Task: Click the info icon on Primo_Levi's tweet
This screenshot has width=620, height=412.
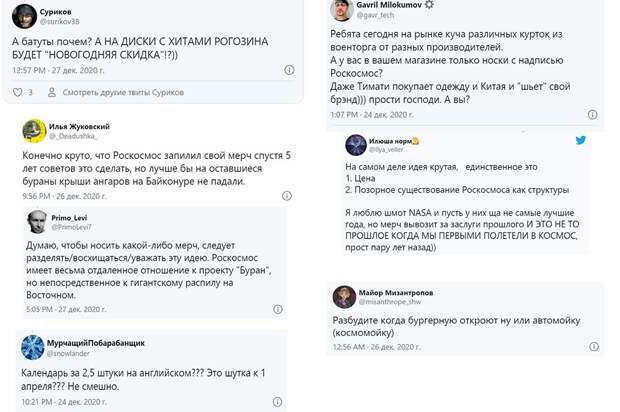Action: (278, 309)
